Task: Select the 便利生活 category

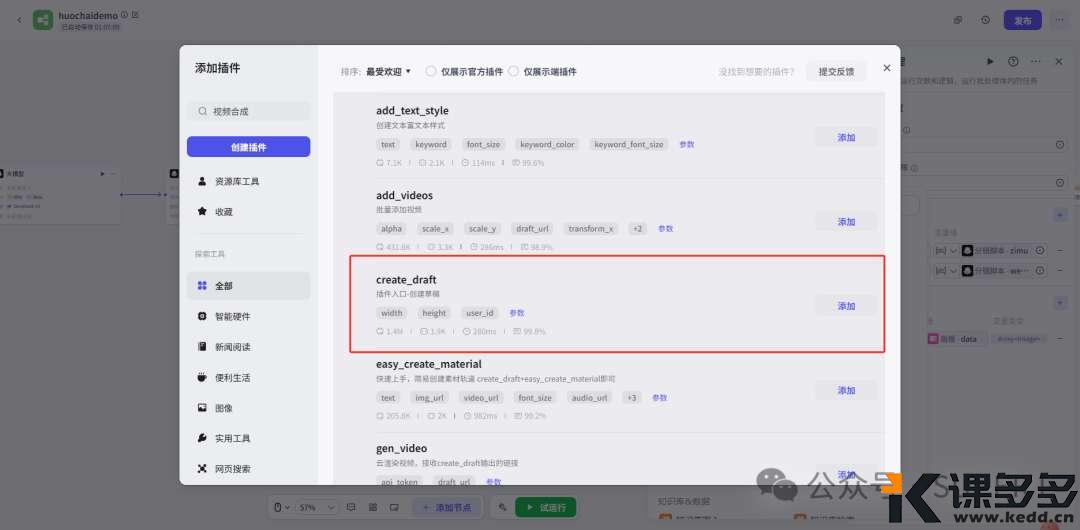Action: (249, 378)
